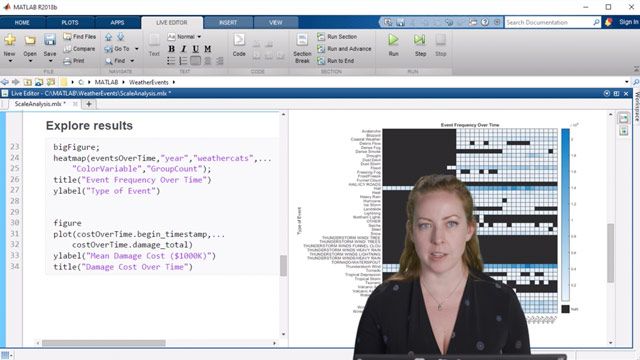640x360 pixels.
Task: Insert a Section Break
Action: (302, 49)
